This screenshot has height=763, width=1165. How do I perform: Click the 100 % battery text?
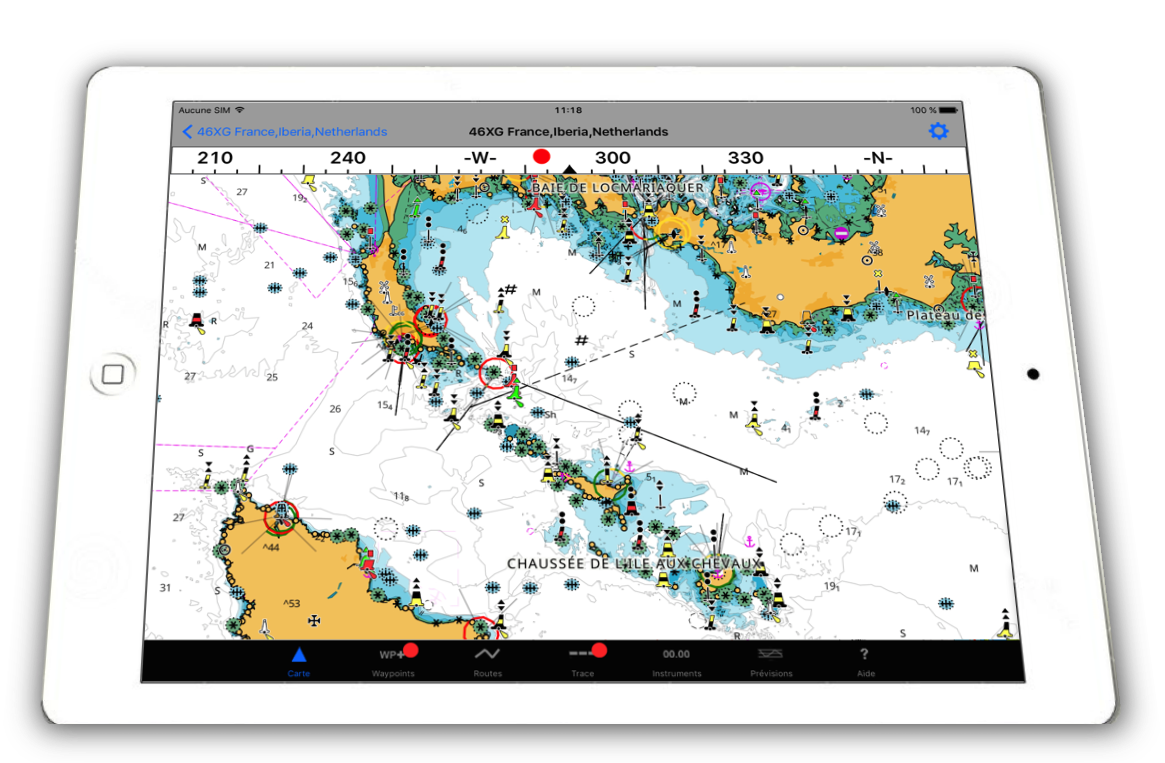coord(924,110)
